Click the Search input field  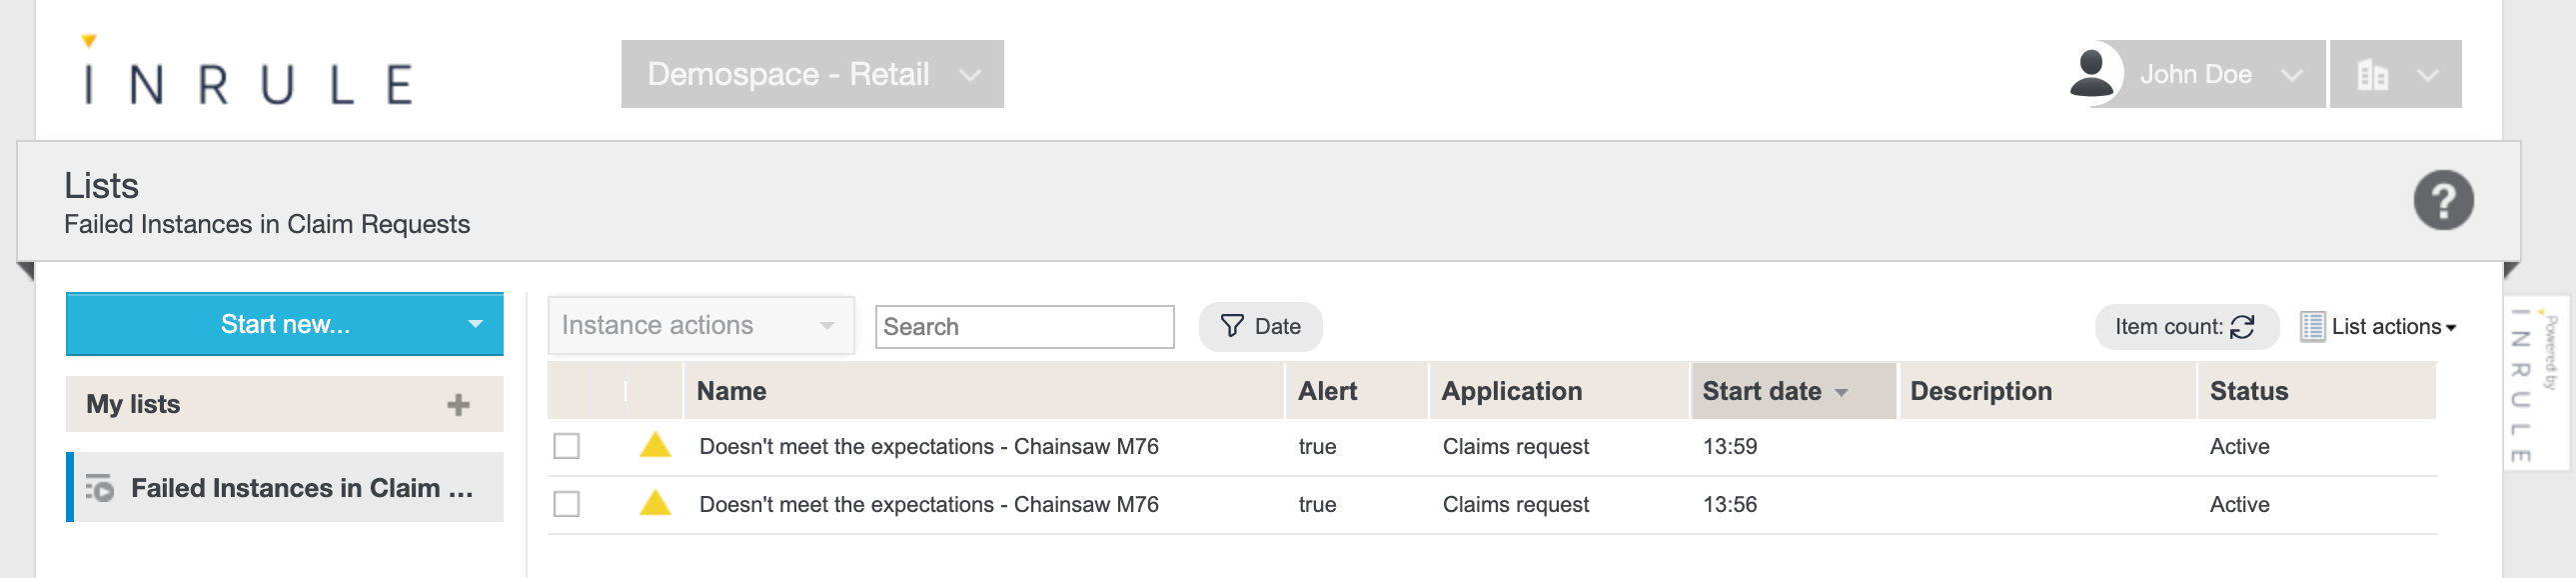pyautogui.click(x=1023, y=327)
